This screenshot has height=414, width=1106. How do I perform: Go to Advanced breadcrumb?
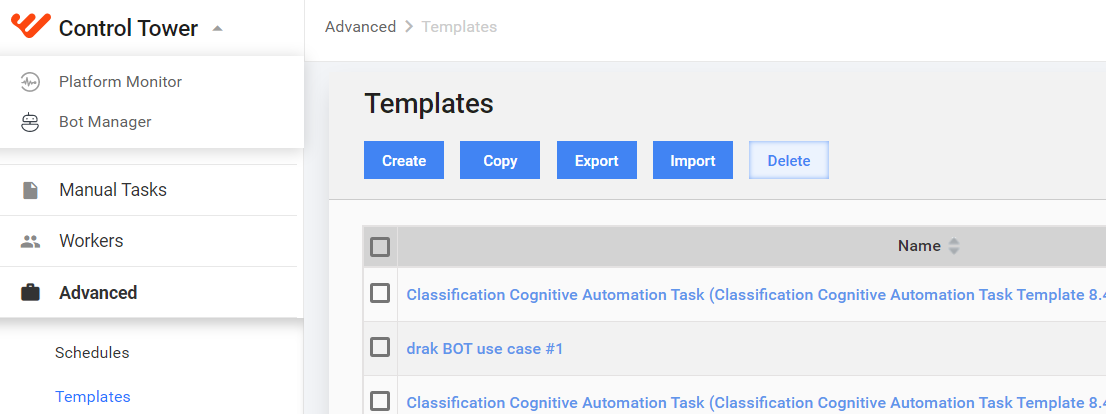pyautogui.click(x=360, y=27)
